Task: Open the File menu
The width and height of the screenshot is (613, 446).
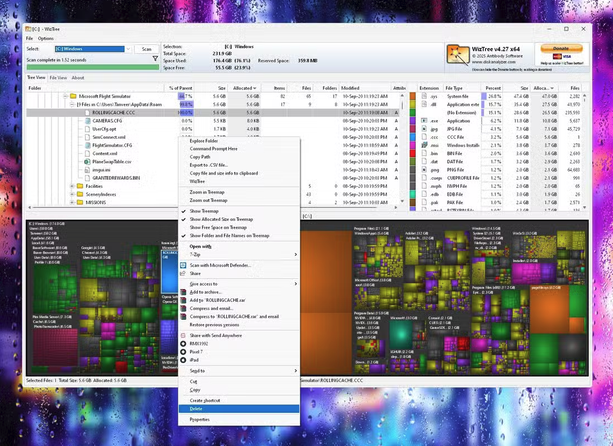Action: (x=29, y=38)
